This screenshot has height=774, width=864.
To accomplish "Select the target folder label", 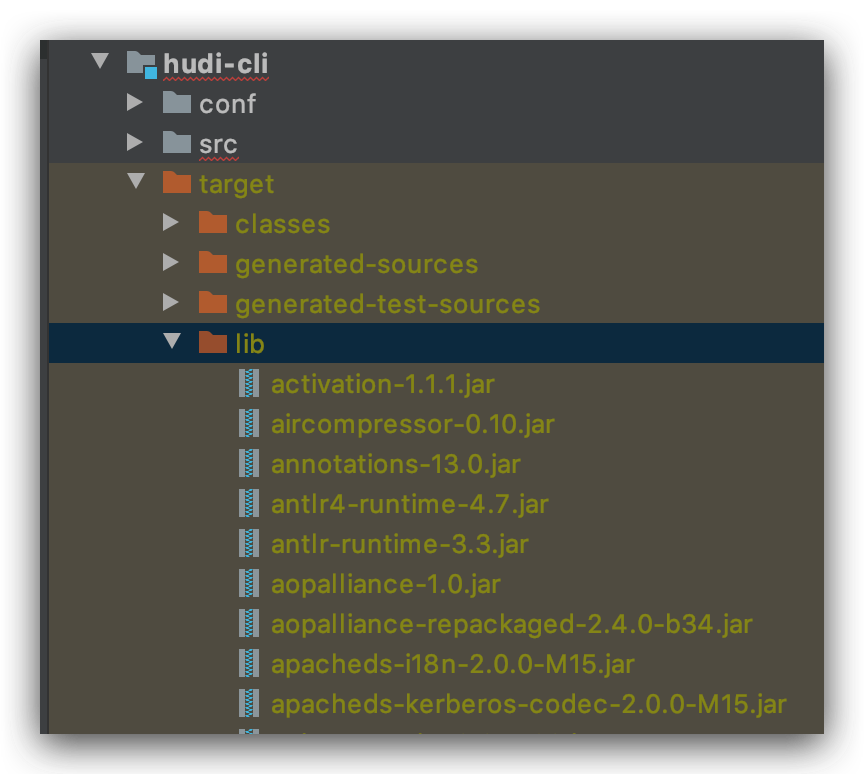I will (236, 185).
